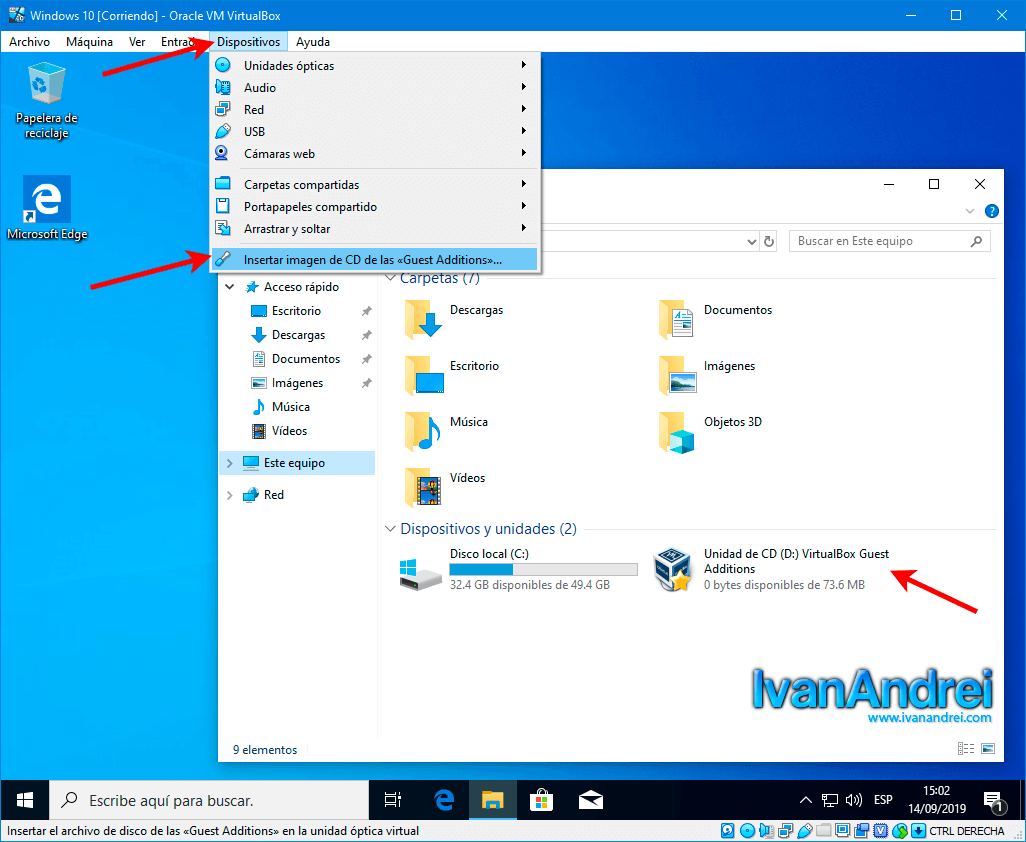Open Portapapeles compartido submenu
1026x842 pixels.
coord(374,207)
